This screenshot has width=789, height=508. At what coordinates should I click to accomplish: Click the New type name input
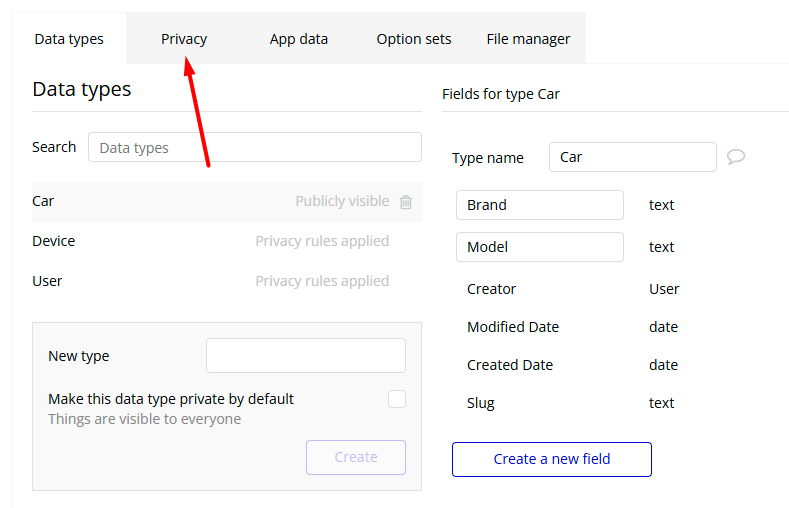pos(306,355)
